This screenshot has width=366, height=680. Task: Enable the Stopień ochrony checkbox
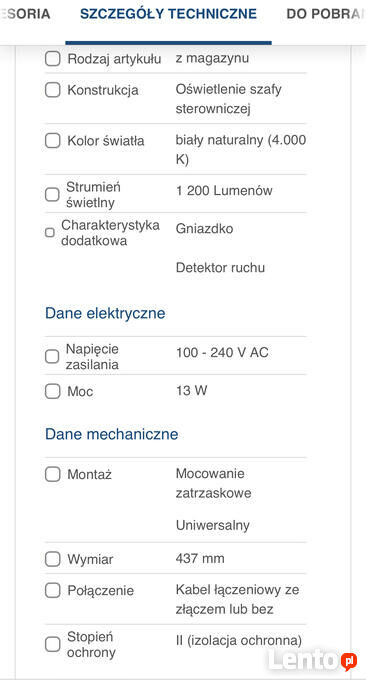click(x=52, y=644)
